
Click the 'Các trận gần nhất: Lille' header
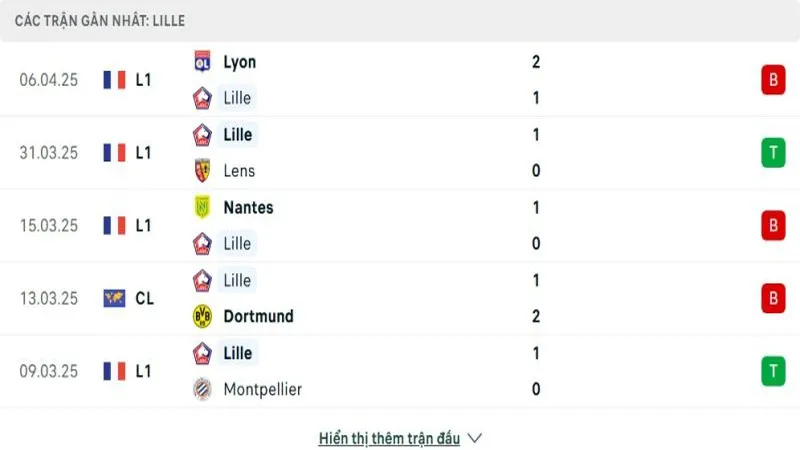click(x=99, y=21)
